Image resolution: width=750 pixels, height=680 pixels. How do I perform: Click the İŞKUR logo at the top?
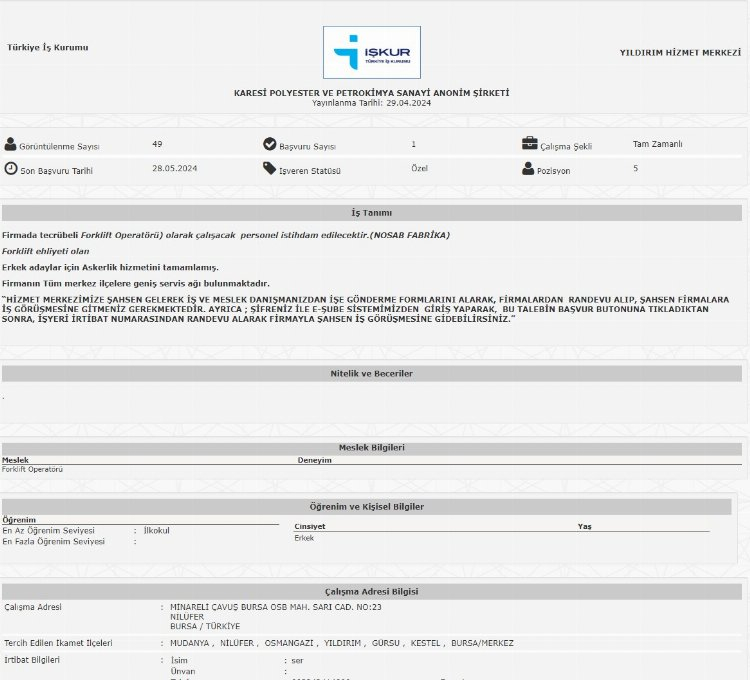pyautogui.click(x=371, y=52)
